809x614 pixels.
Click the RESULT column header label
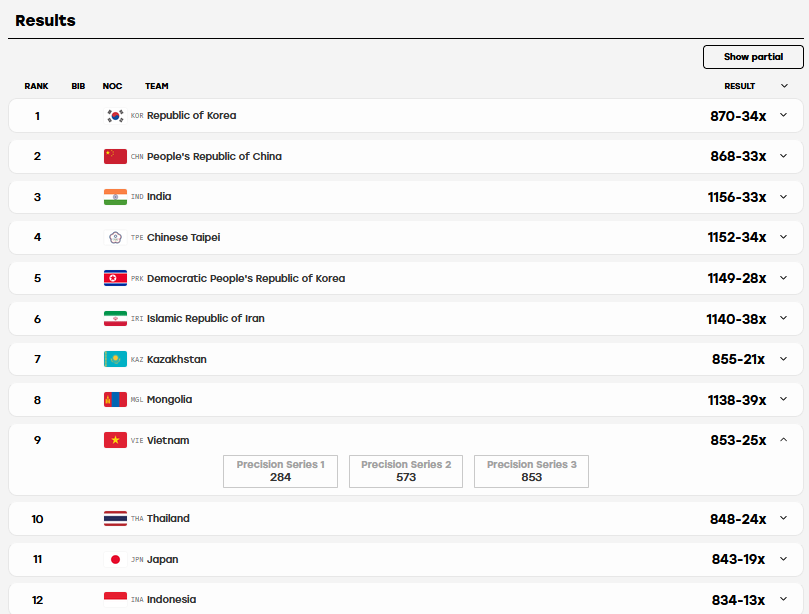pos(739,86)
